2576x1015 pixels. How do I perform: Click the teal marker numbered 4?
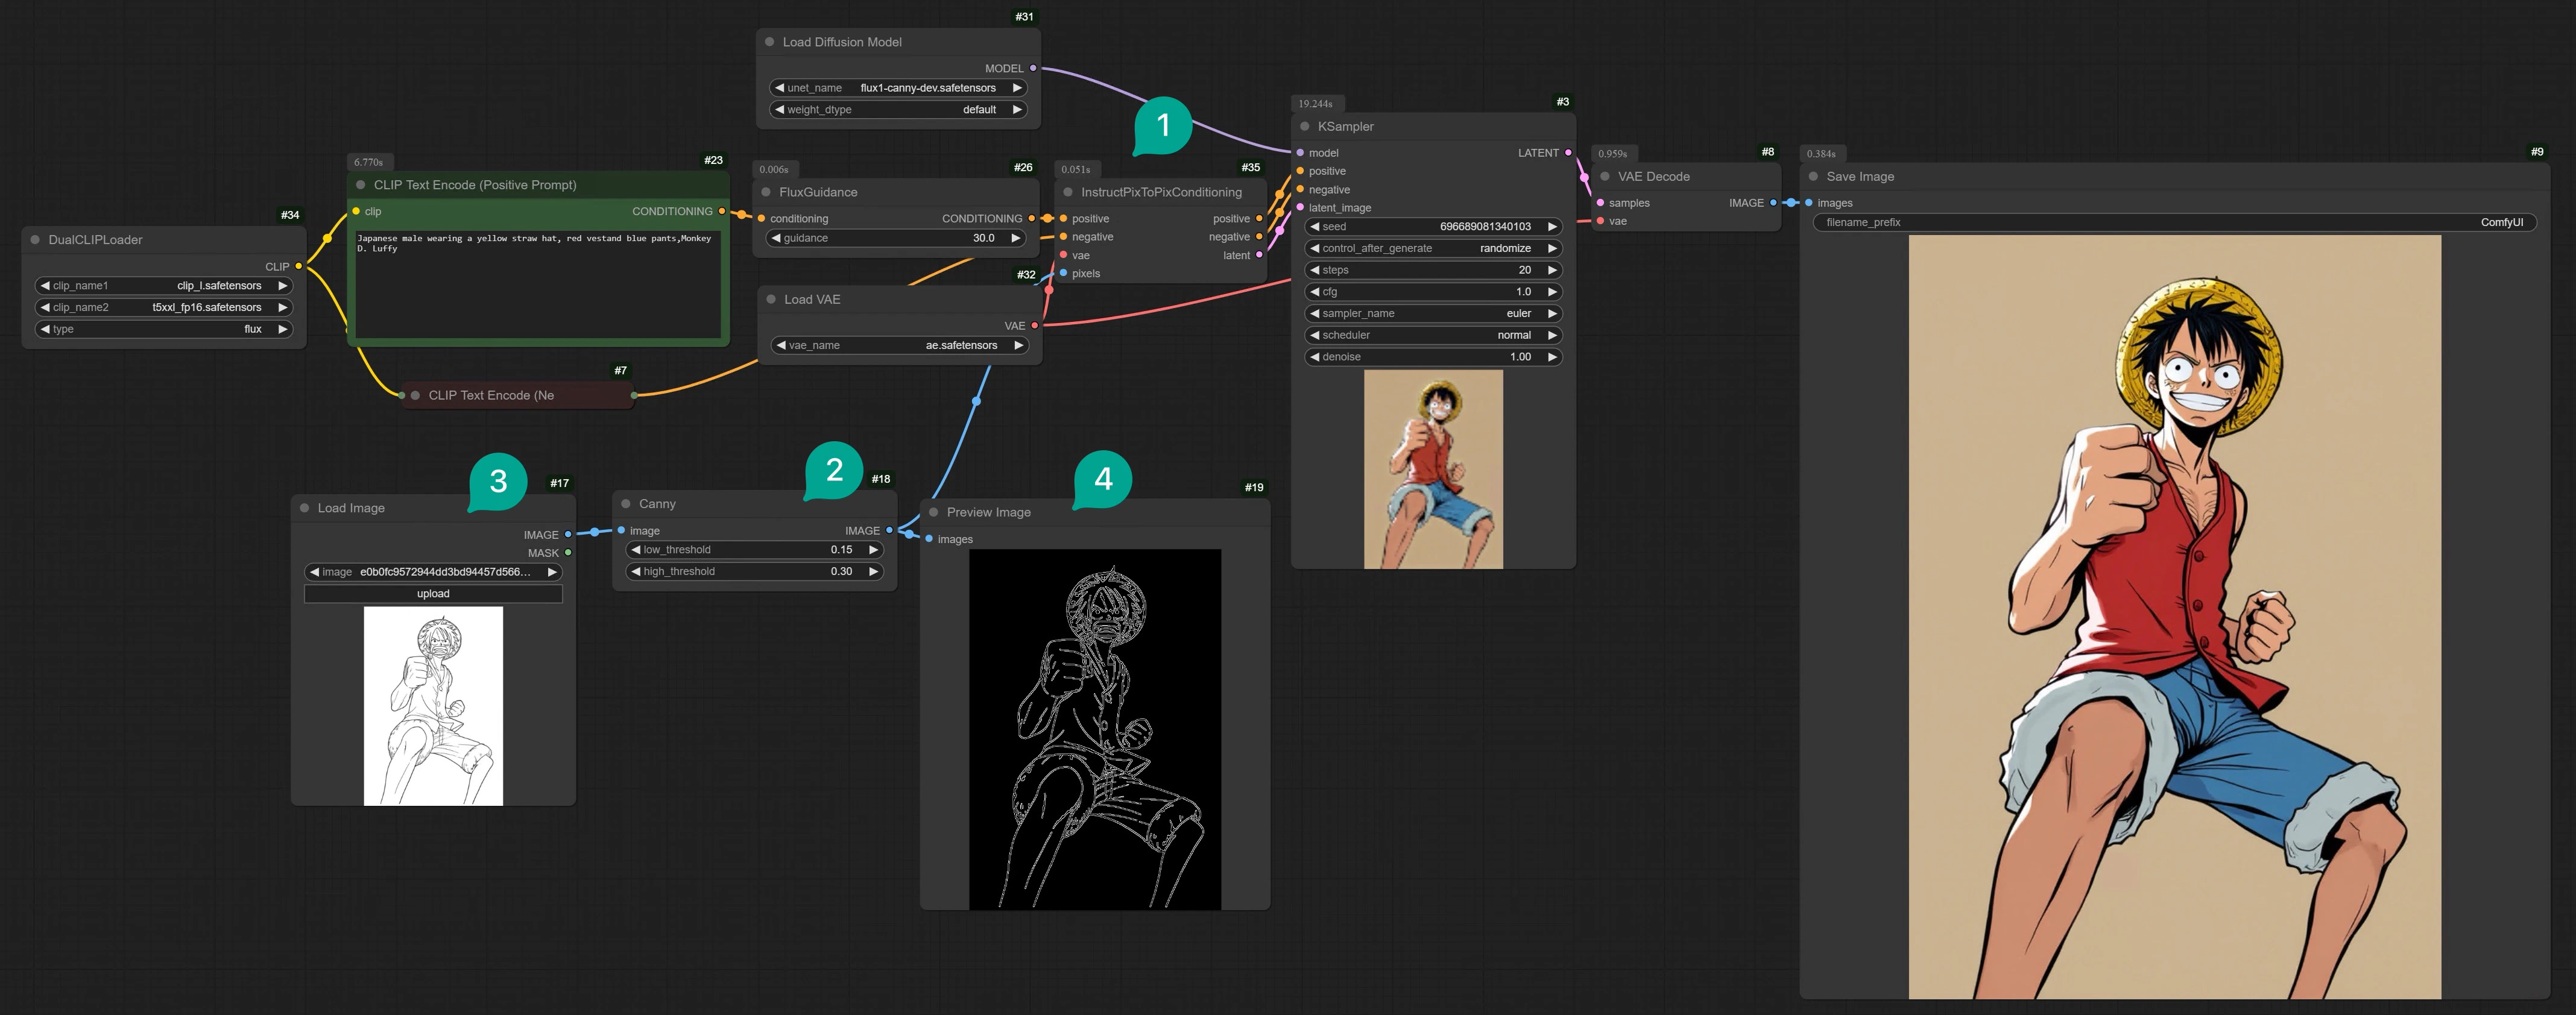[1103, 479]
